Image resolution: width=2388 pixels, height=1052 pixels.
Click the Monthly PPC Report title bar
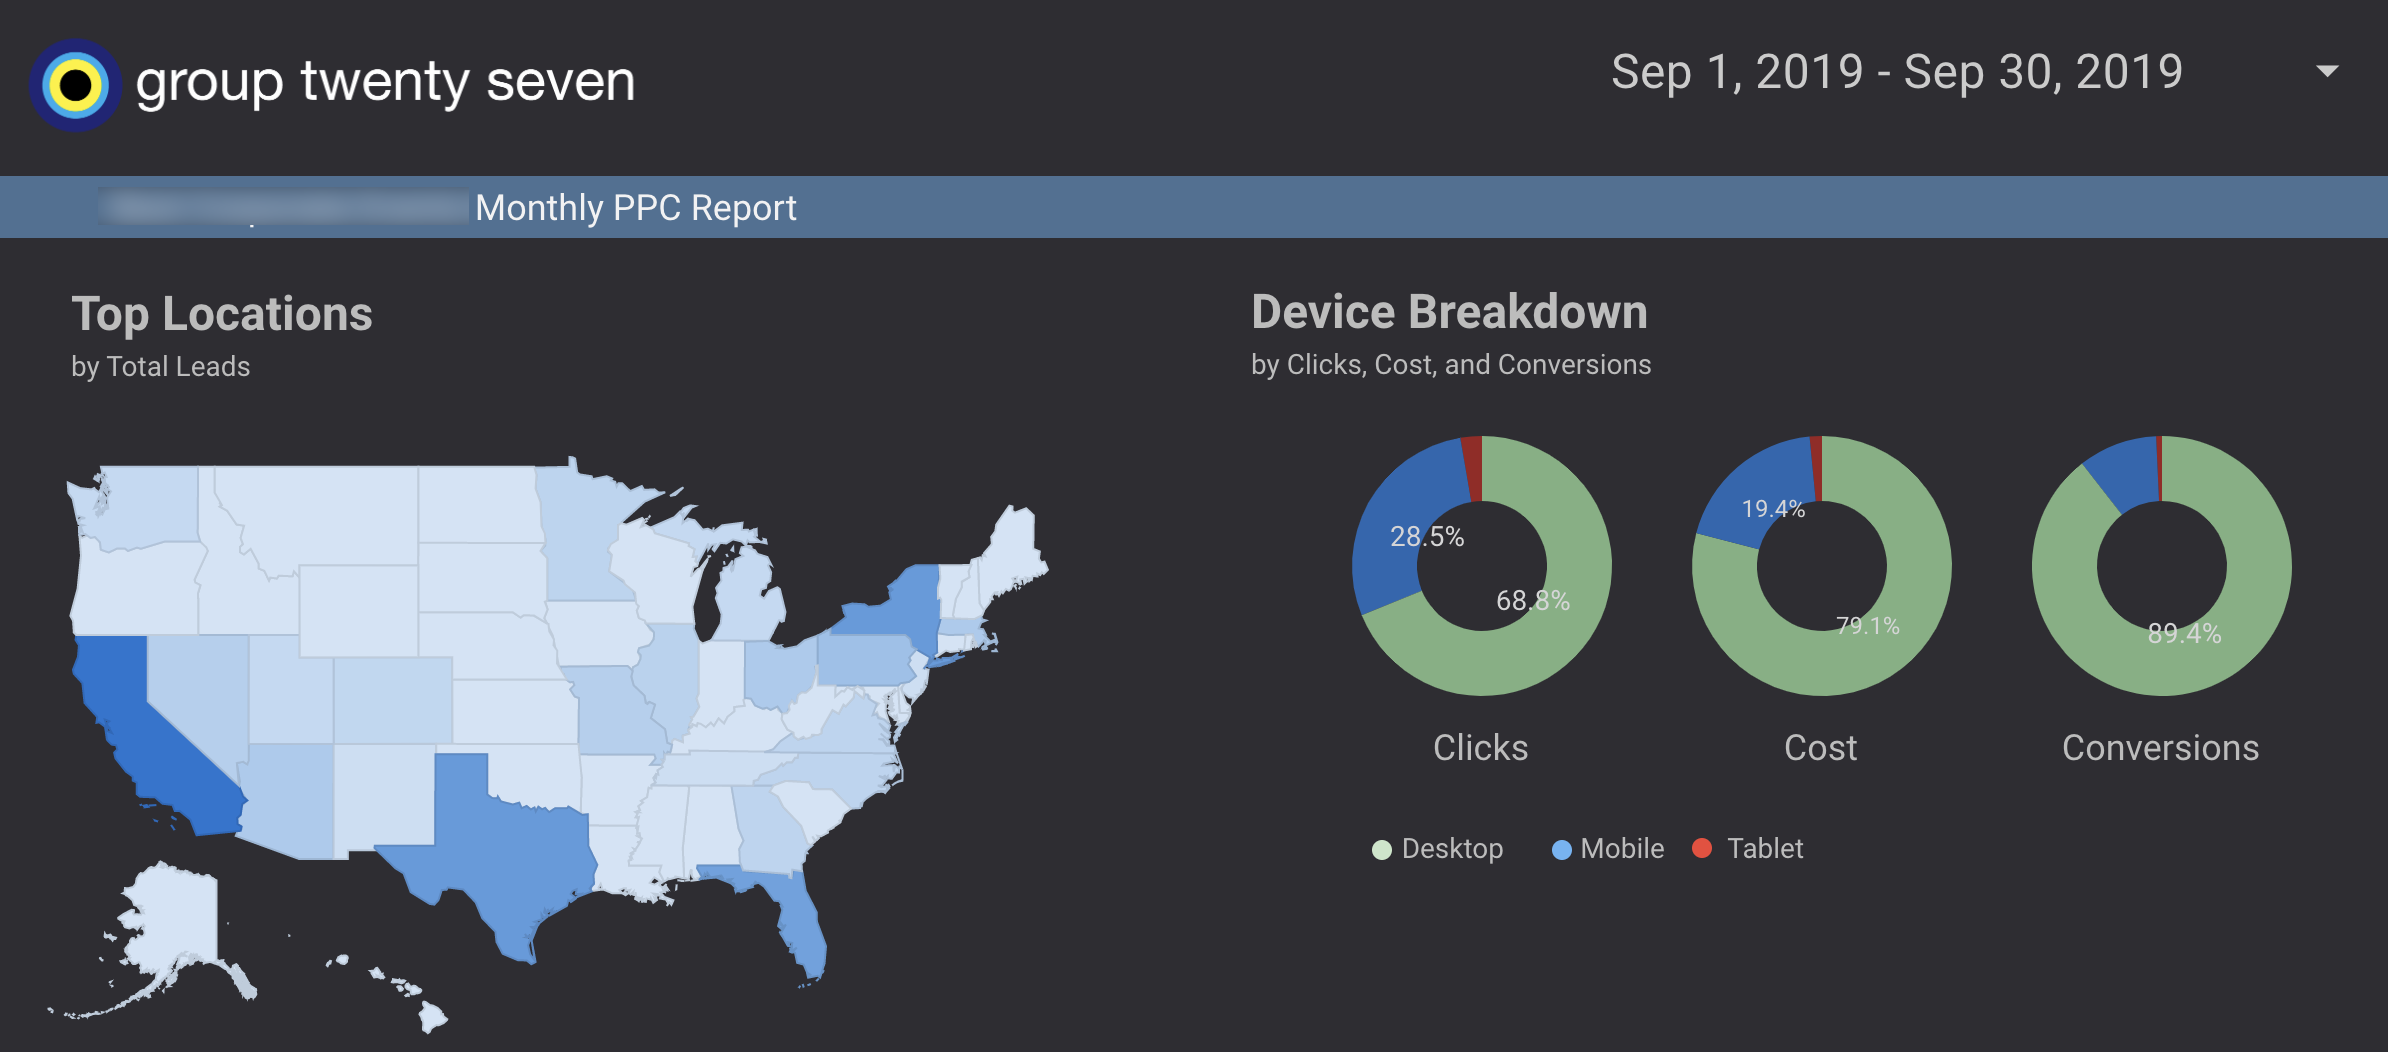click(x=635, y=207)
